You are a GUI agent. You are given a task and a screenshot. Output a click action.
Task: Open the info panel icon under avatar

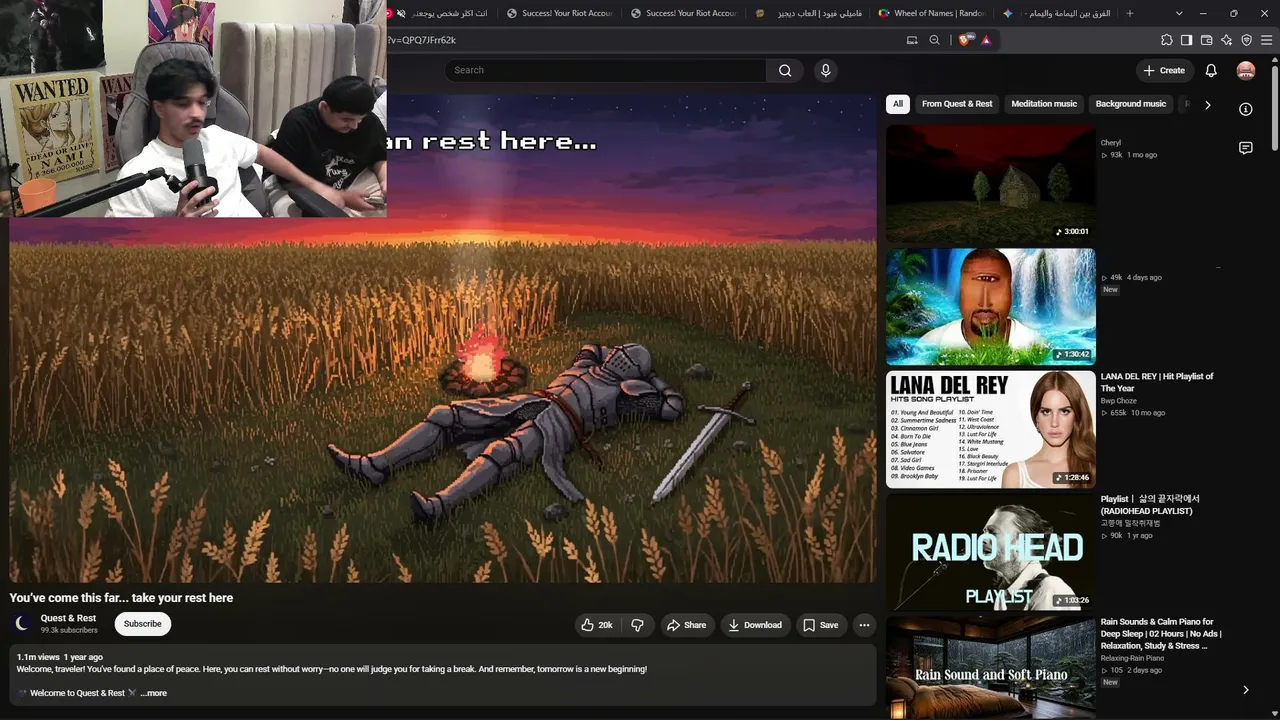click(1246, 109)
